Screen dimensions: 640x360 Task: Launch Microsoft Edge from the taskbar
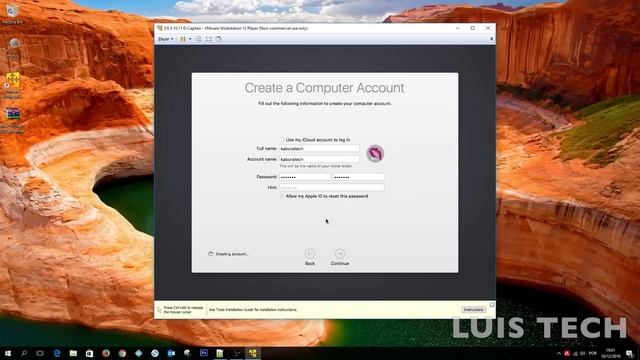click(57, 353)
